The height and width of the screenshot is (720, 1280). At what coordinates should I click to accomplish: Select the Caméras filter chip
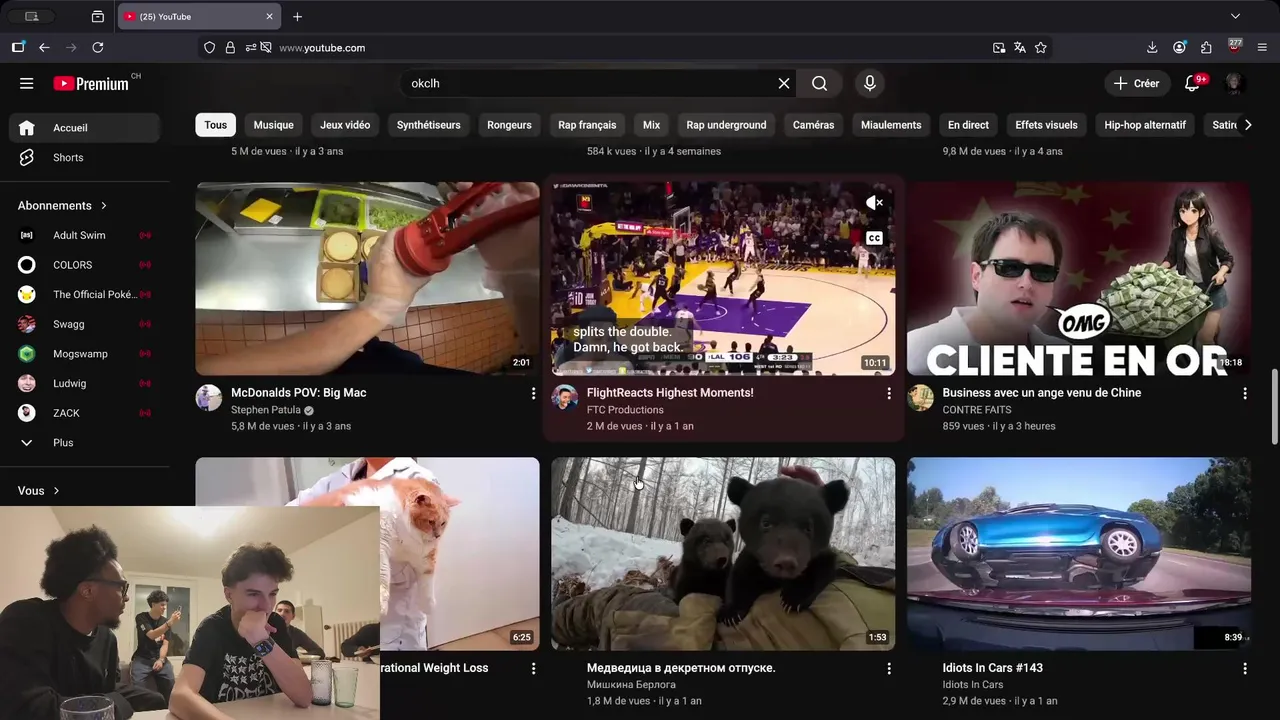pos(813,125)
